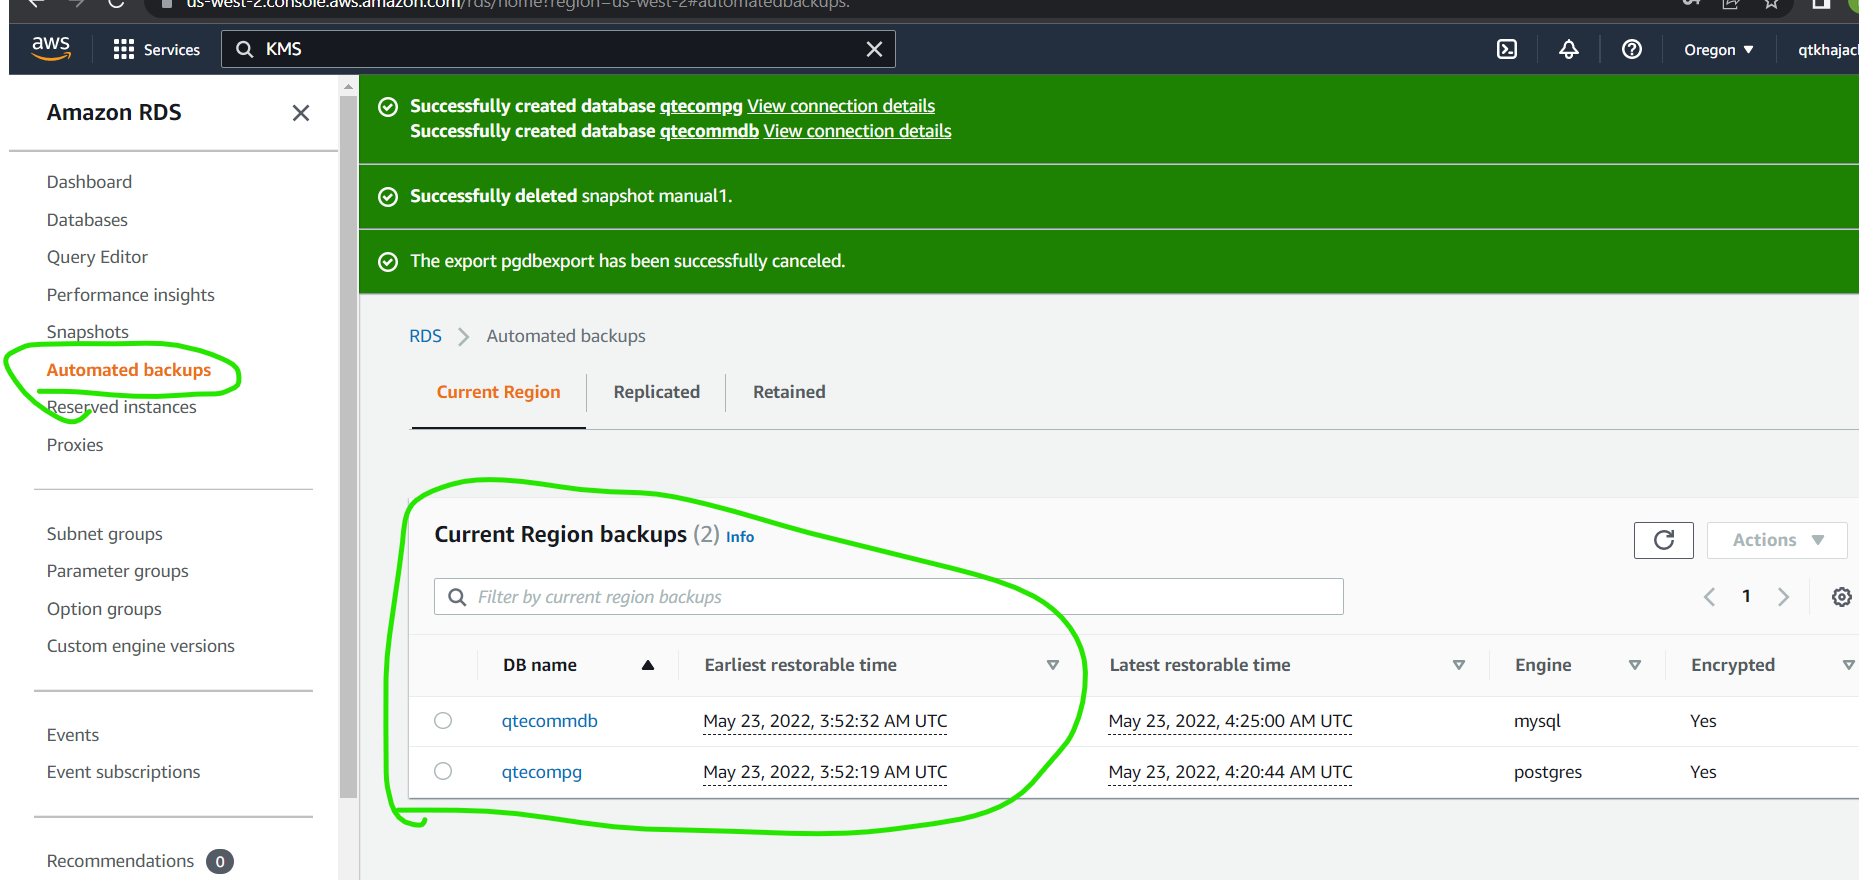
Task: Select the qtecompg backup radio button
Action: [443, 771]
